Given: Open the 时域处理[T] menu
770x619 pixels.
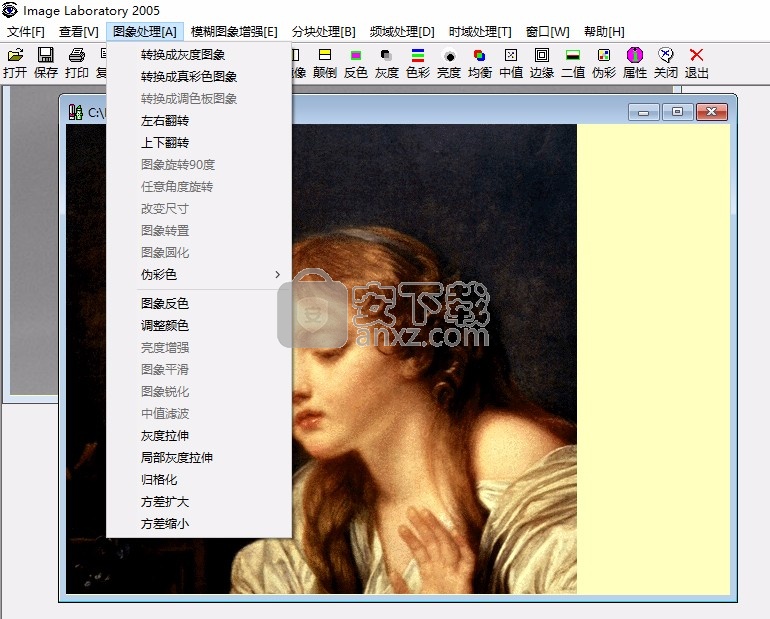Looking at the screenshot, I should [x=480, y=32].
